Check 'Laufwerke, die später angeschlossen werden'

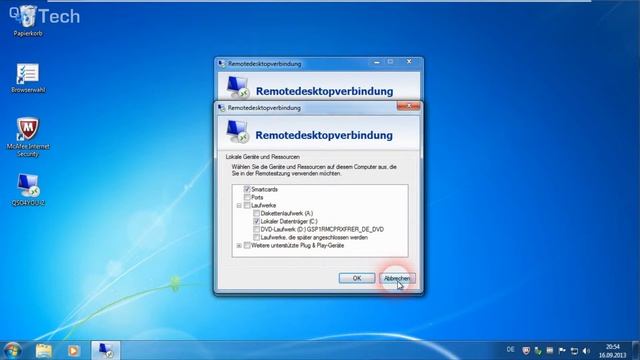[x=256, y=238]
